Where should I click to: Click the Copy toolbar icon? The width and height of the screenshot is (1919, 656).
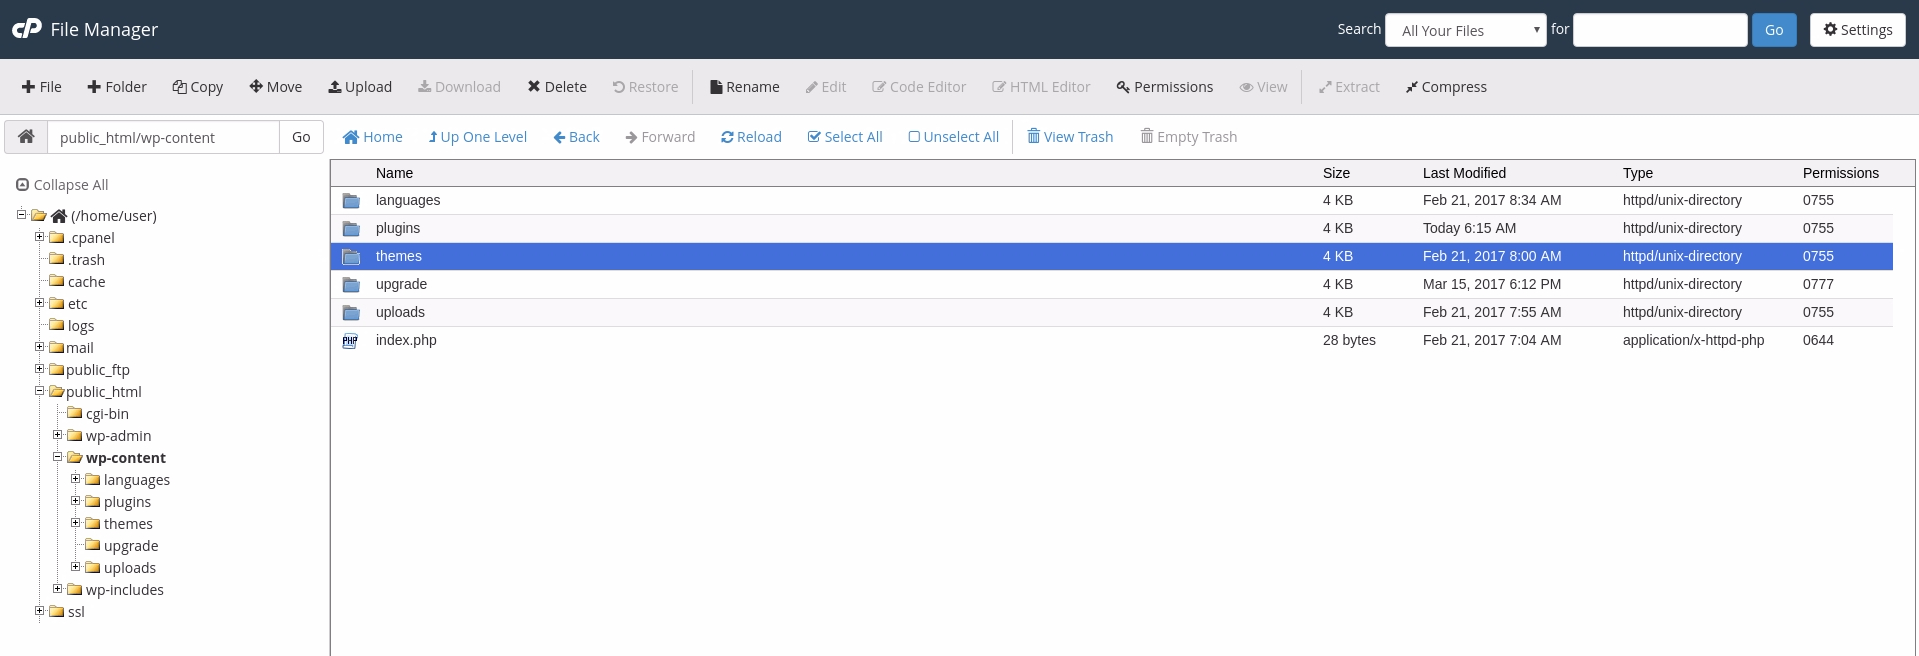point(180,87)
